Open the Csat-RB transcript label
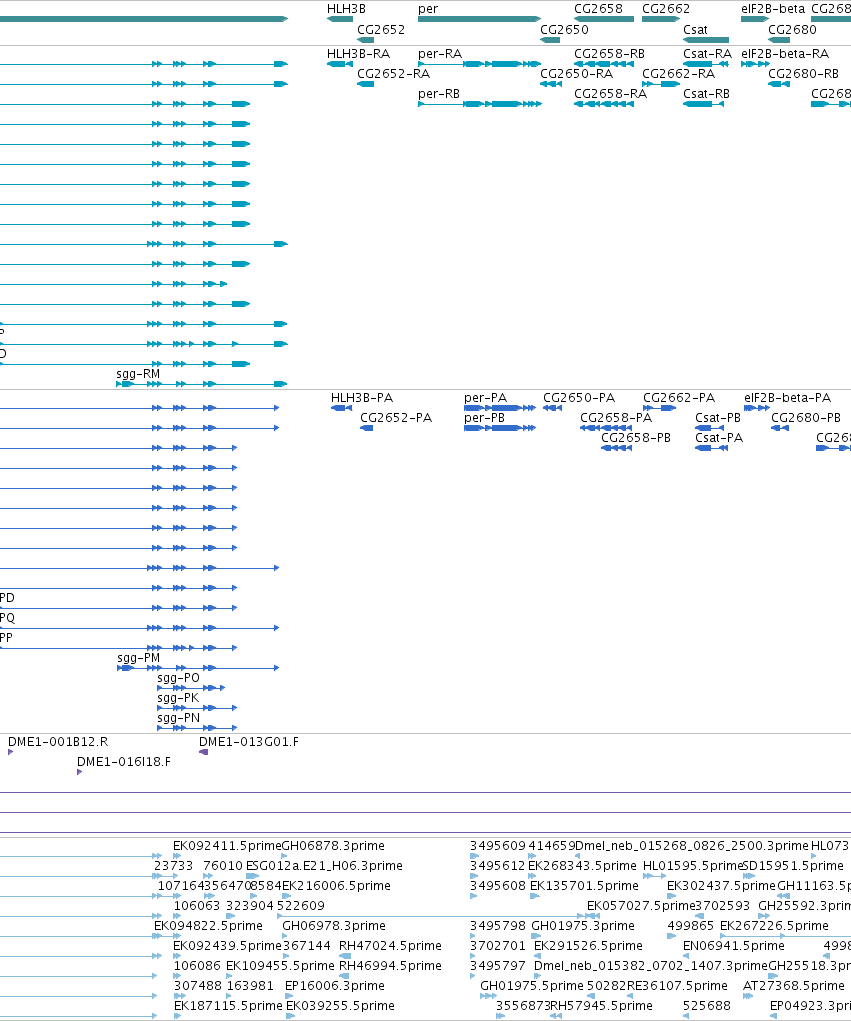This screenshot has height=1021, width=851. [x=706, y=94]
